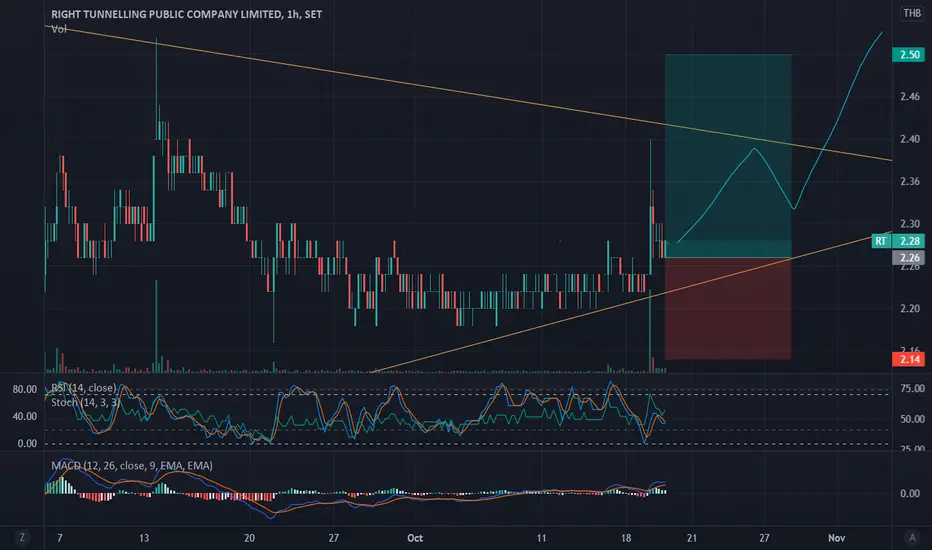Viewport: 932px width, 550px height.
Task: Click the 2.36 price axis label
Action: 909,181
